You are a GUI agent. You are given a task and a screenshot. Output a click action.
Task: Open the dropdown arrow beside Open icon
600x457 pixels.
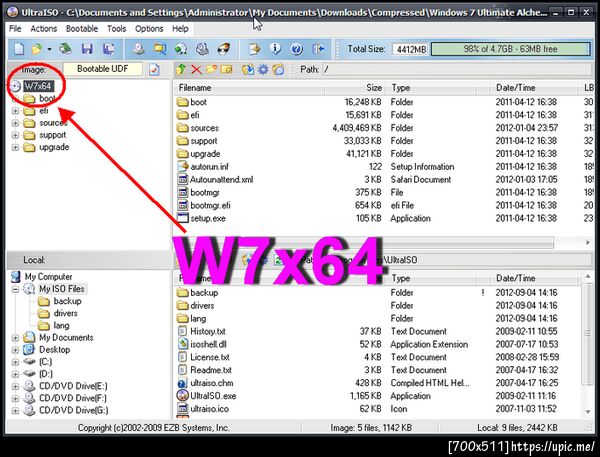[49, 49]
